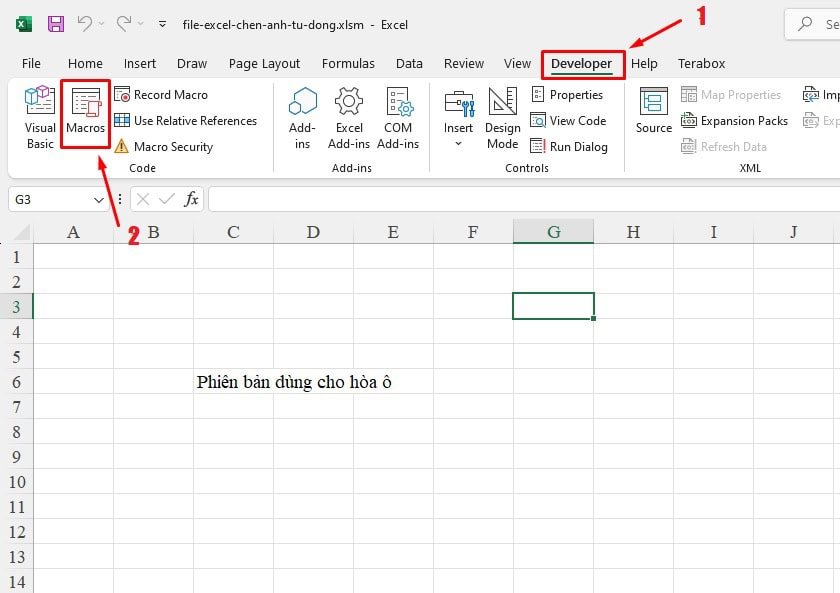Switch to the Page Layout tab

(264, 63)
